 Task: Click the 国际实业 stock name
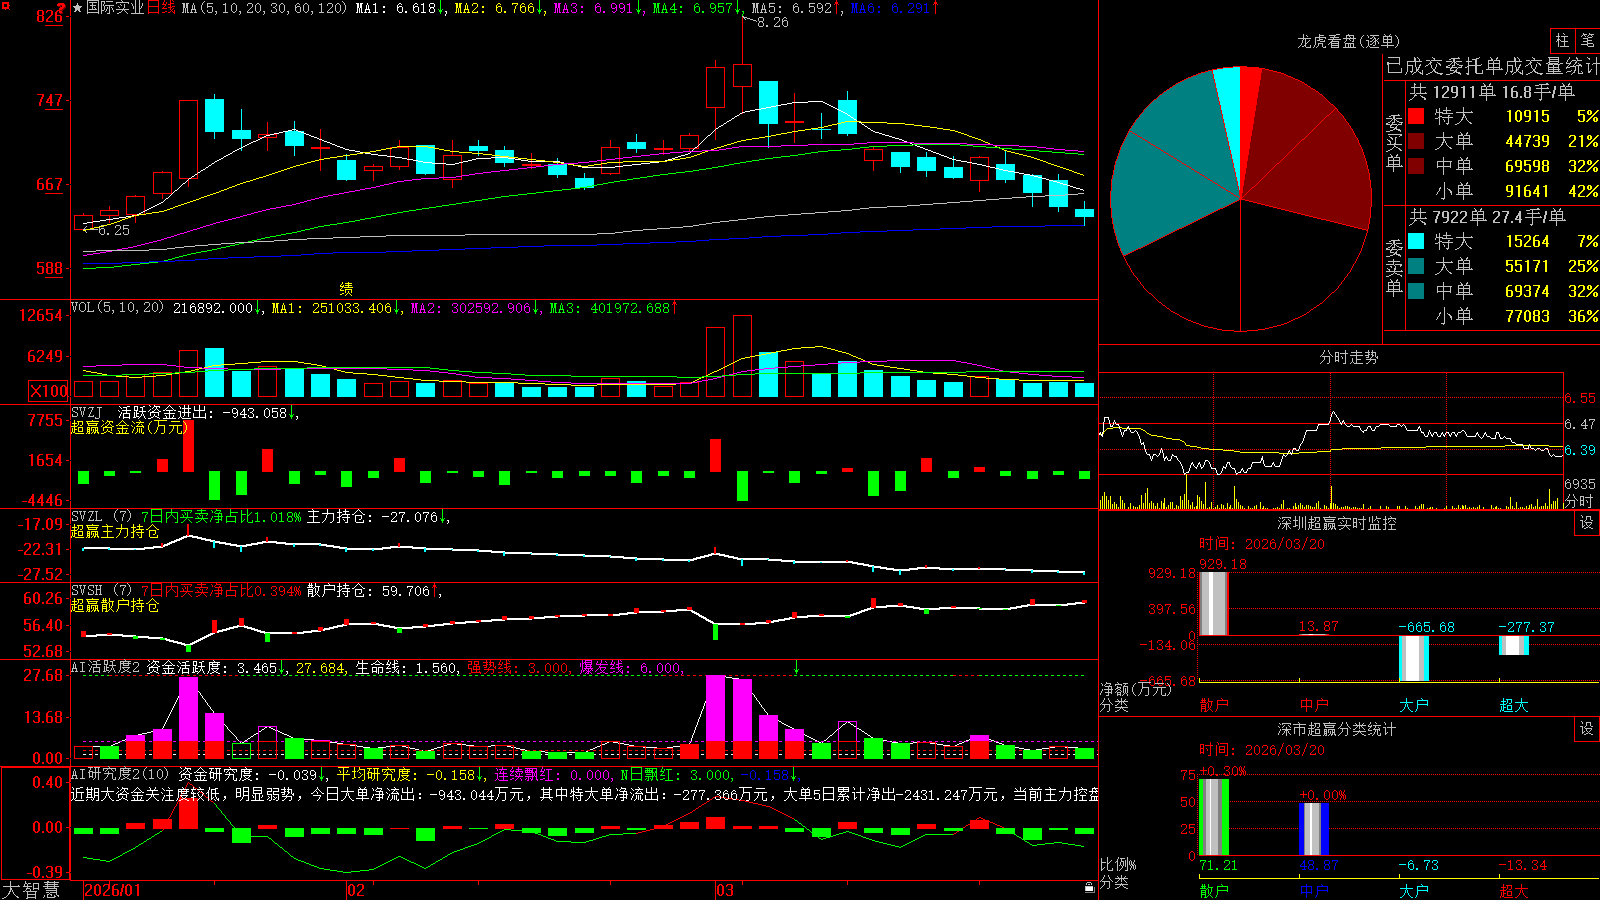(x=115, y=8)
